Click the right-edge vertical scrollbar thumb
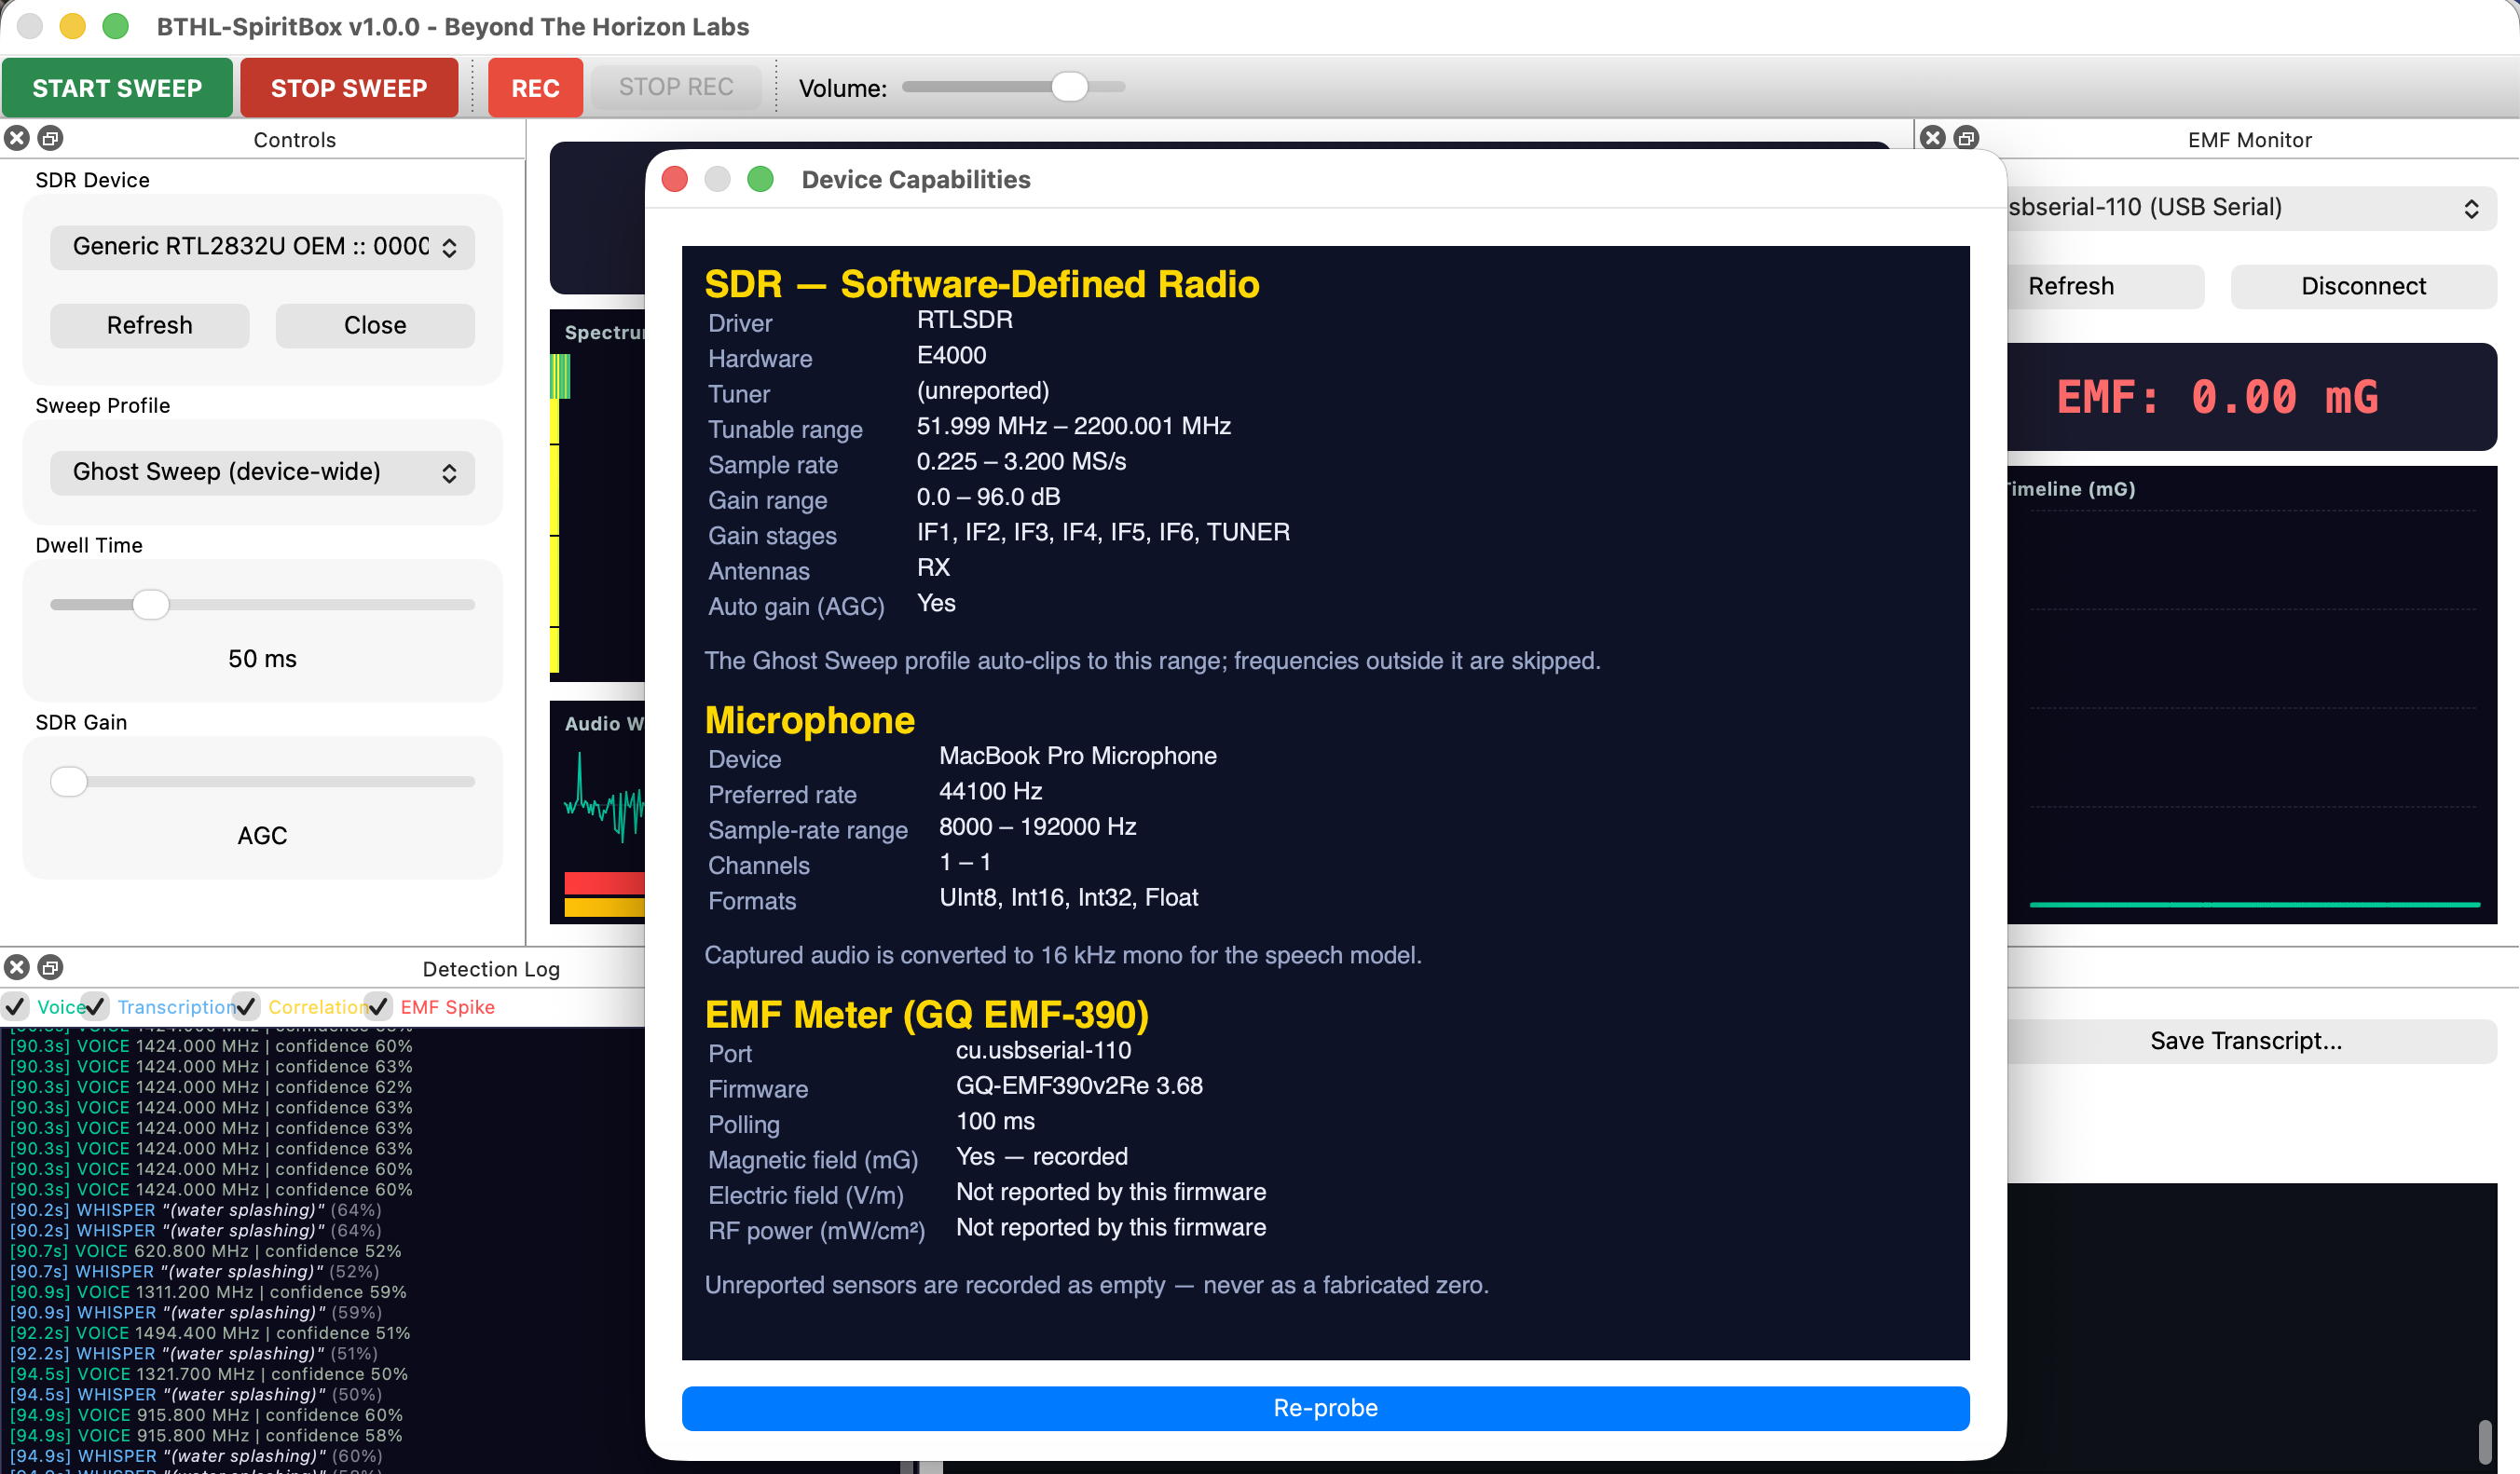The width and height of the screenshot is (2520, 1474). click(x=2485, y=1441)
